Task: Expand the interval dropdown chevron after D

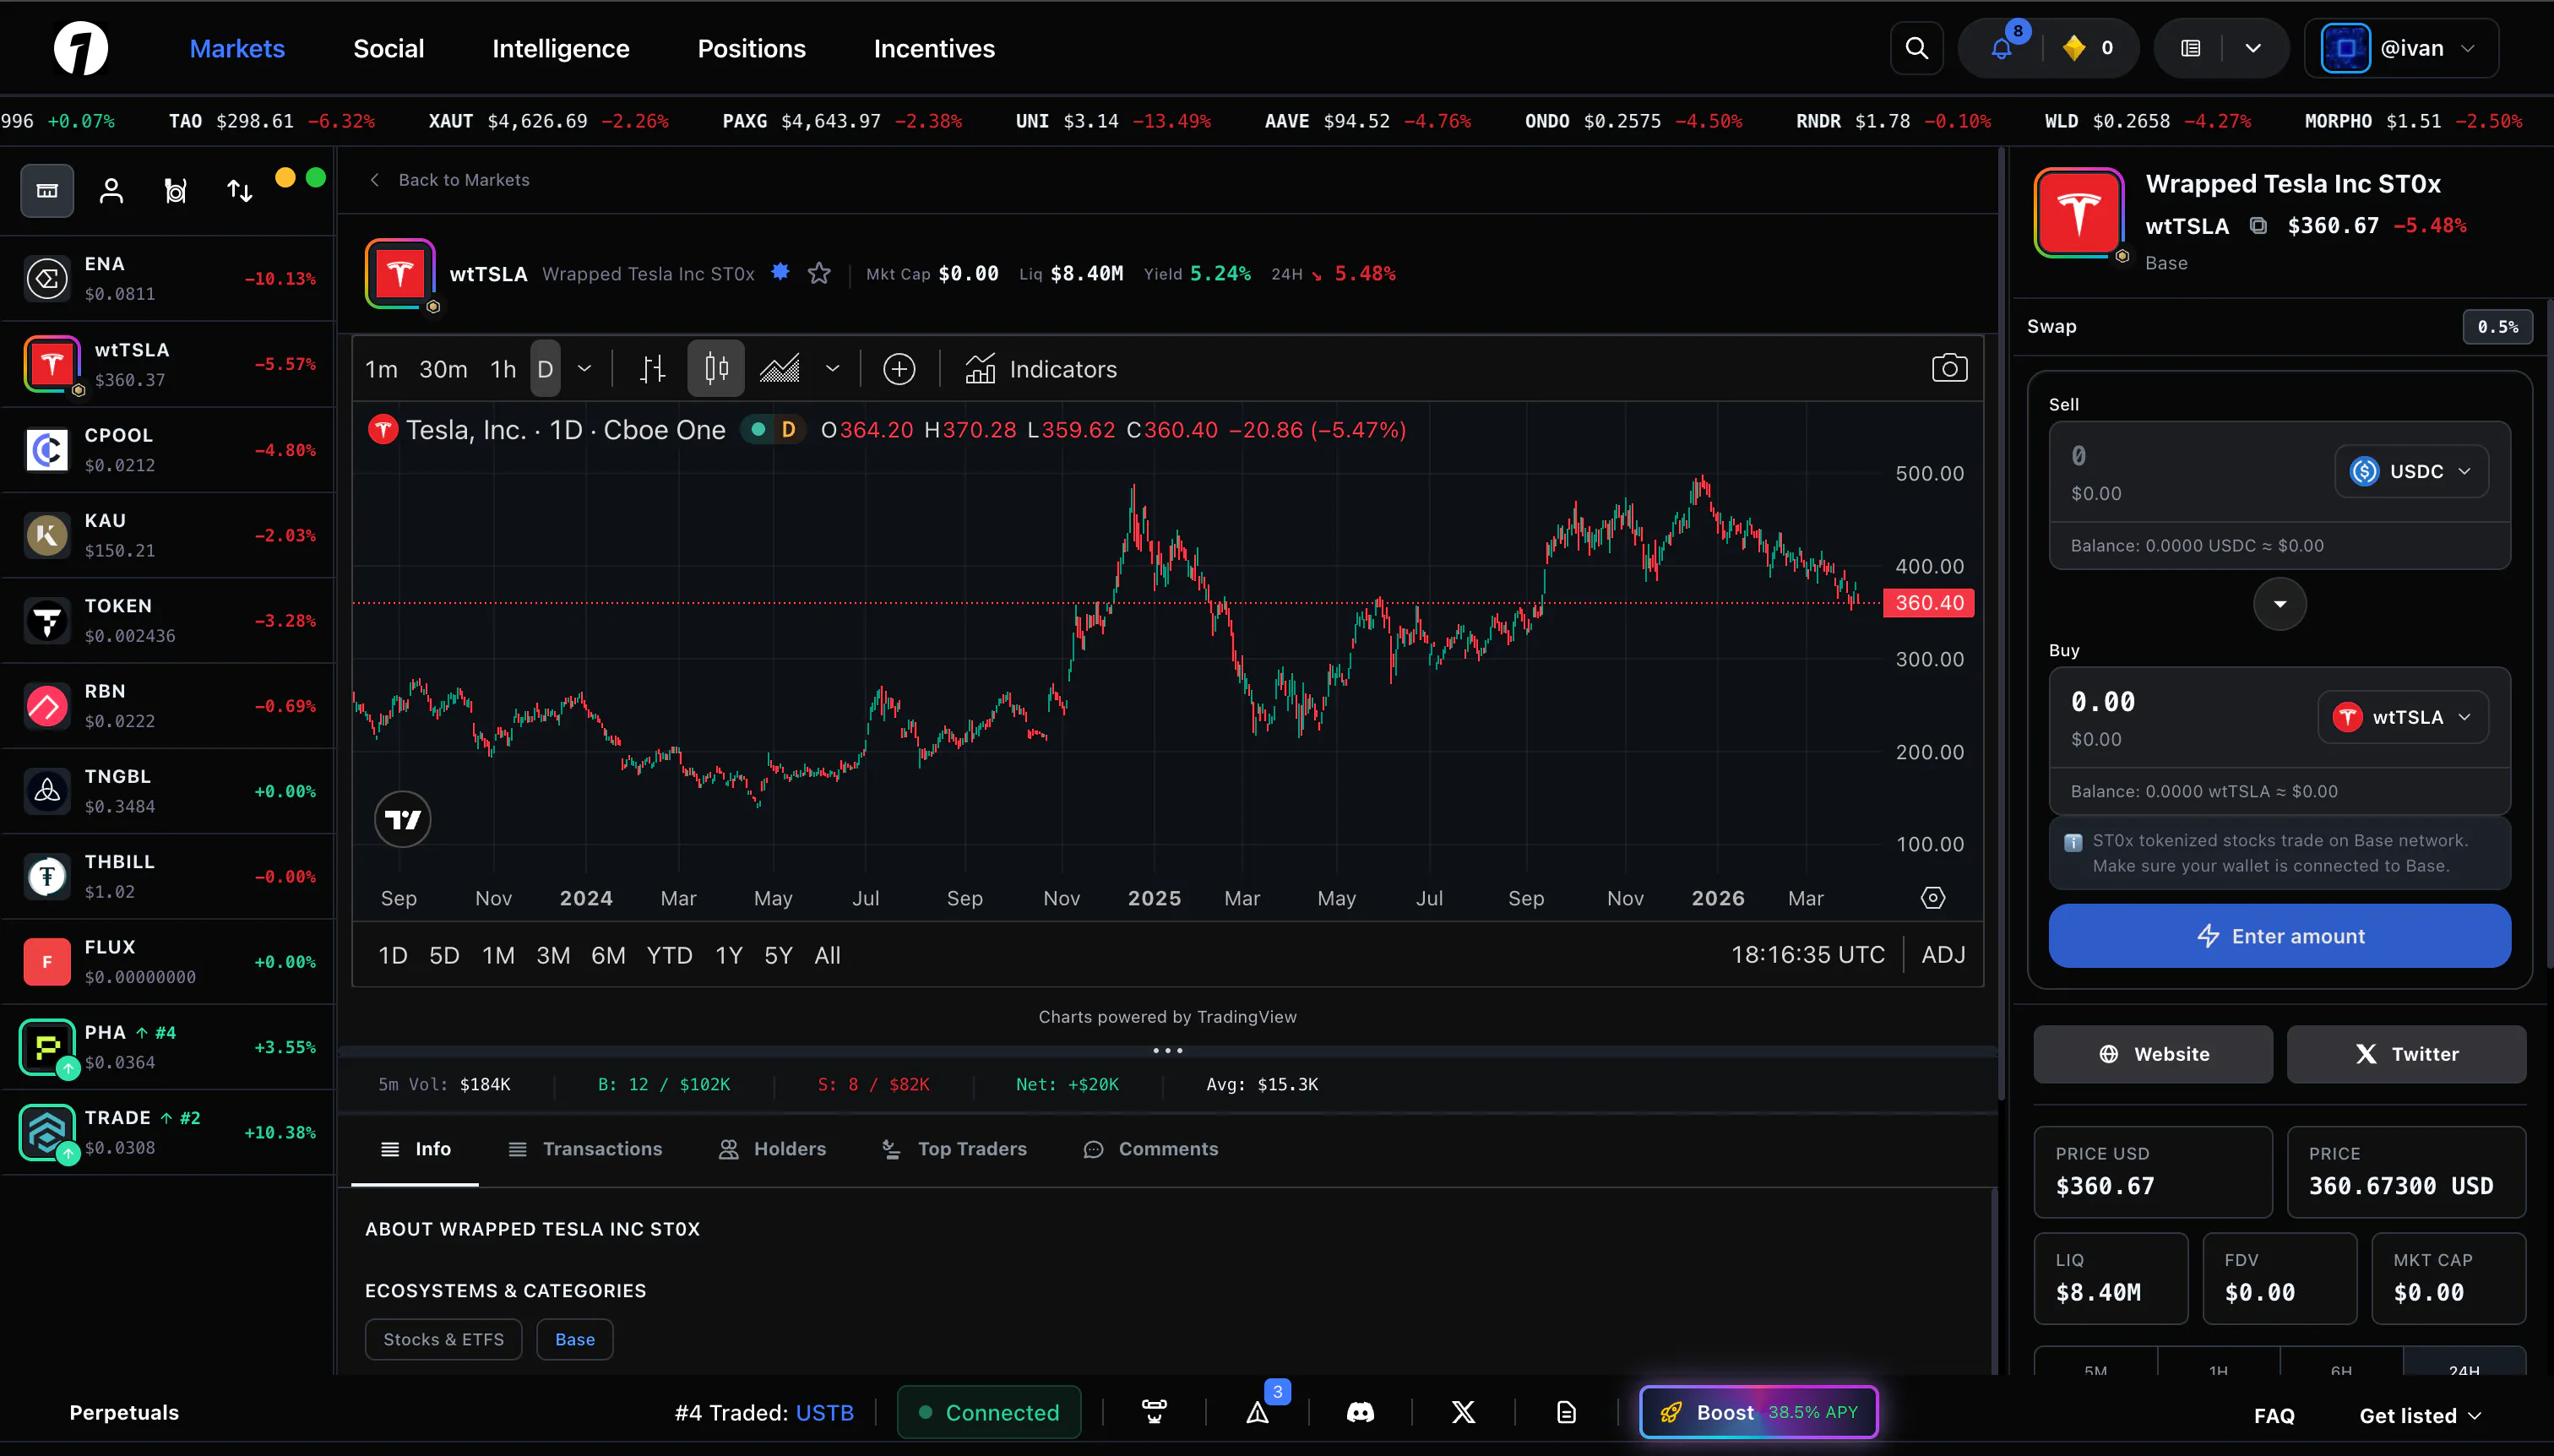Action: point(585,369)
